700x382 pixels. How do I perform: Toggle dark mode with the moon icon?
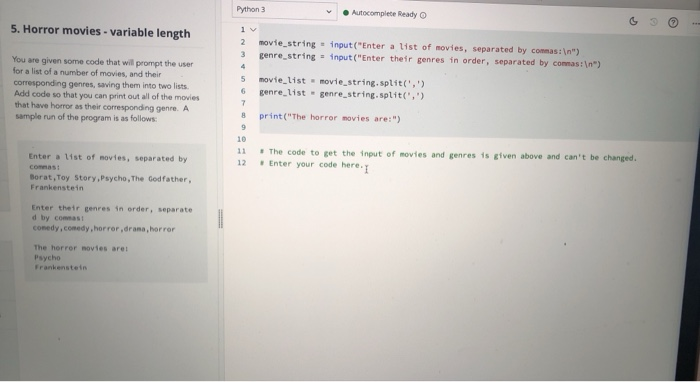coord(633,21)
